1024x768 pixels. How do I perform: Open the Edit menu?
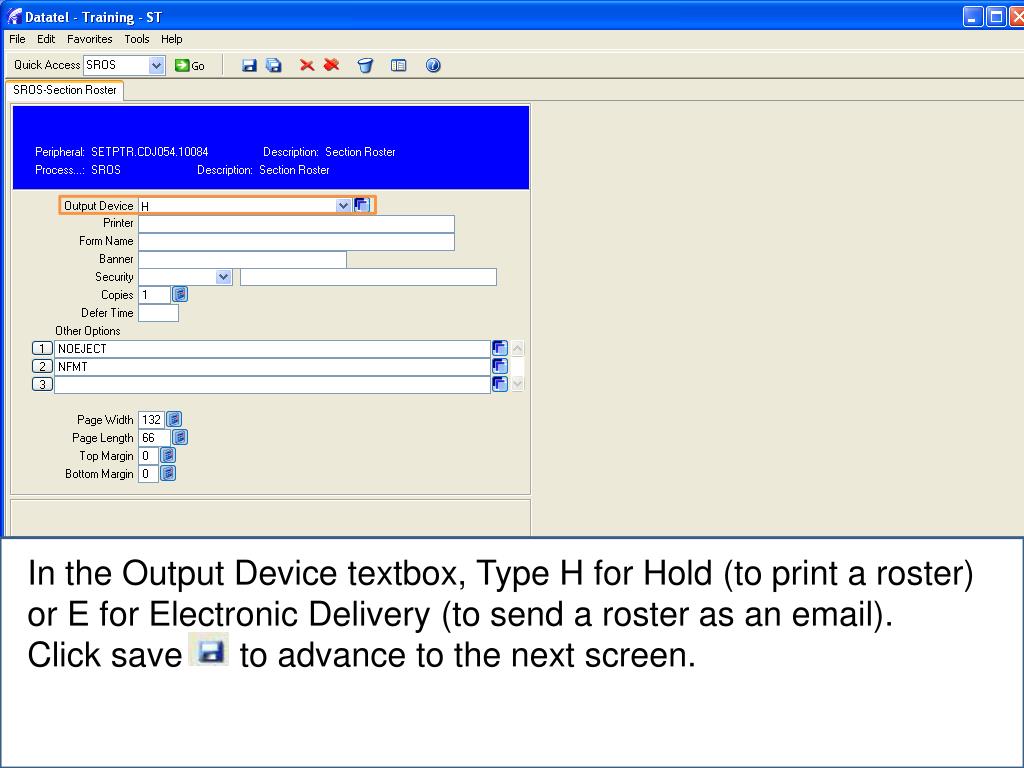pyautogui.click(x=46, y=39)
